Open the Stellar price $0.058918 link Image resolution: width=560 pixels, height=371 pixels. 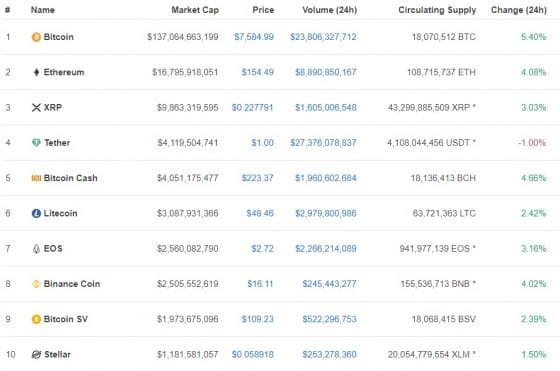(x=252, y=355)
